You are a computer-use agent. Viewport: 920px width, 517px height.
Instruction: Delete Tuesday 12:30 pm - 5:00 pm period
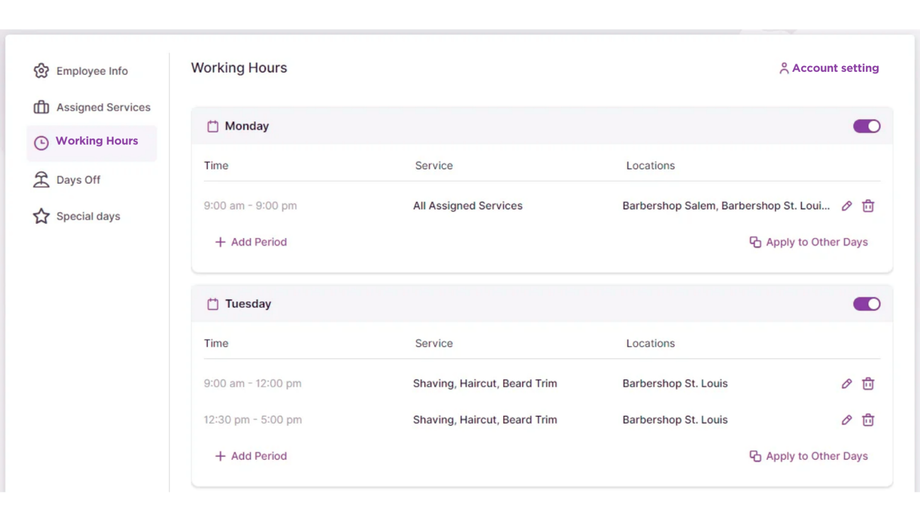(868, 420)
